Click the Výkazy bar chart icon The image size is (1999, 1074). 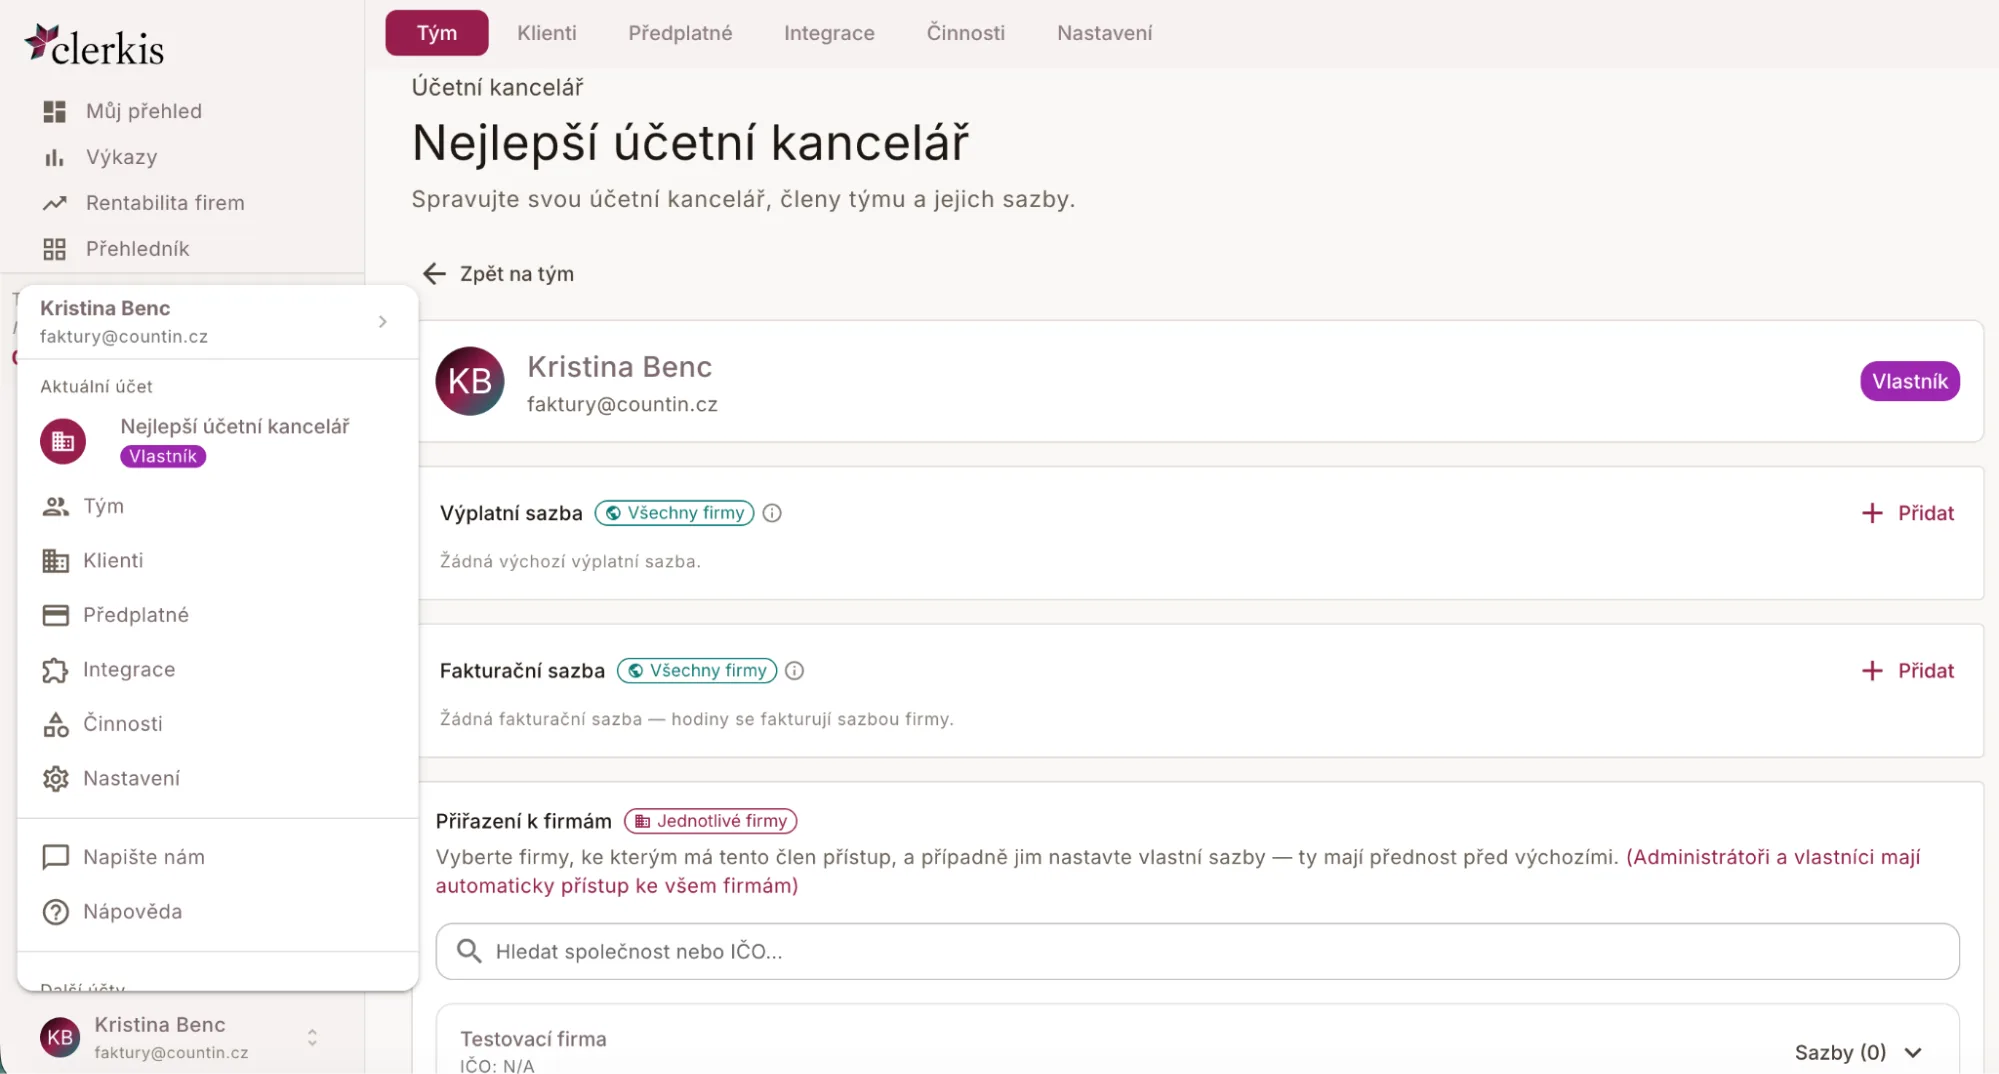54,157
